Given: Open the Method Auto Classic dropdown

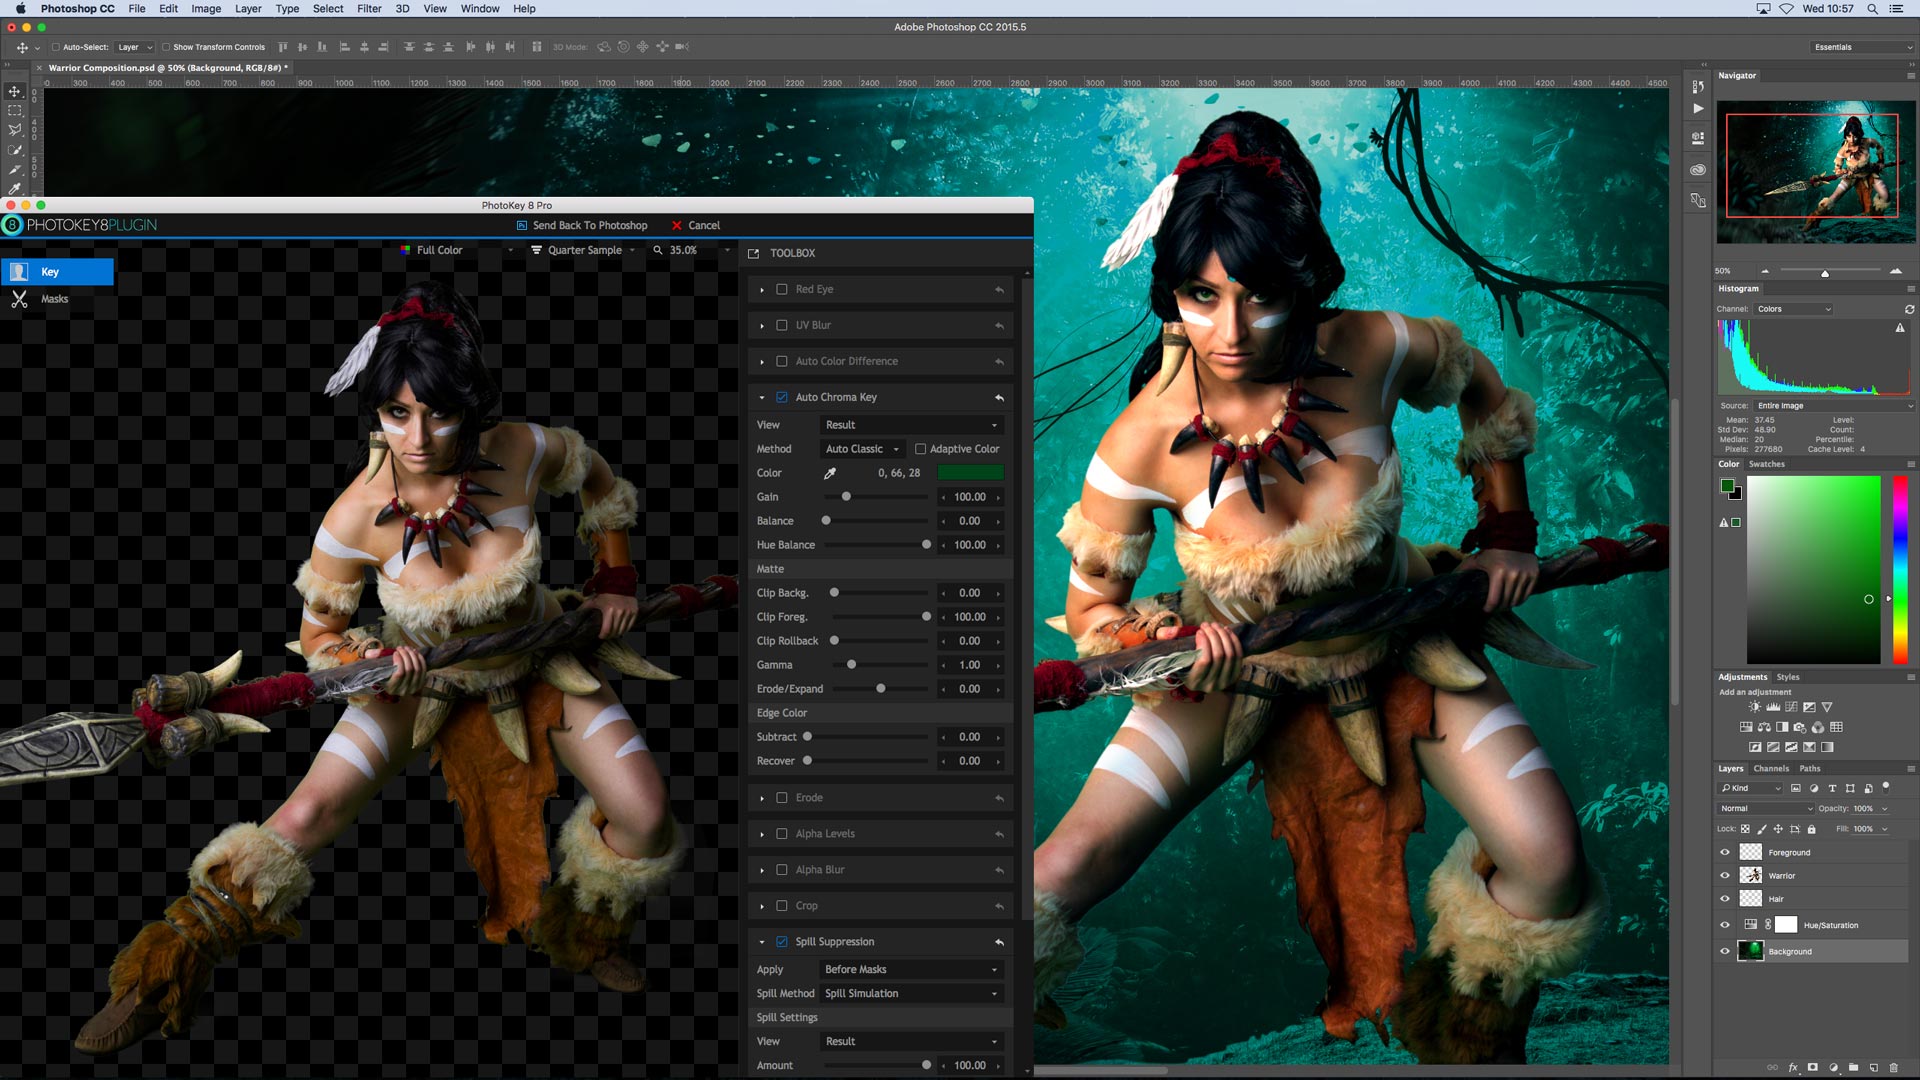Looking at the screenshot, I should point(862,449).
